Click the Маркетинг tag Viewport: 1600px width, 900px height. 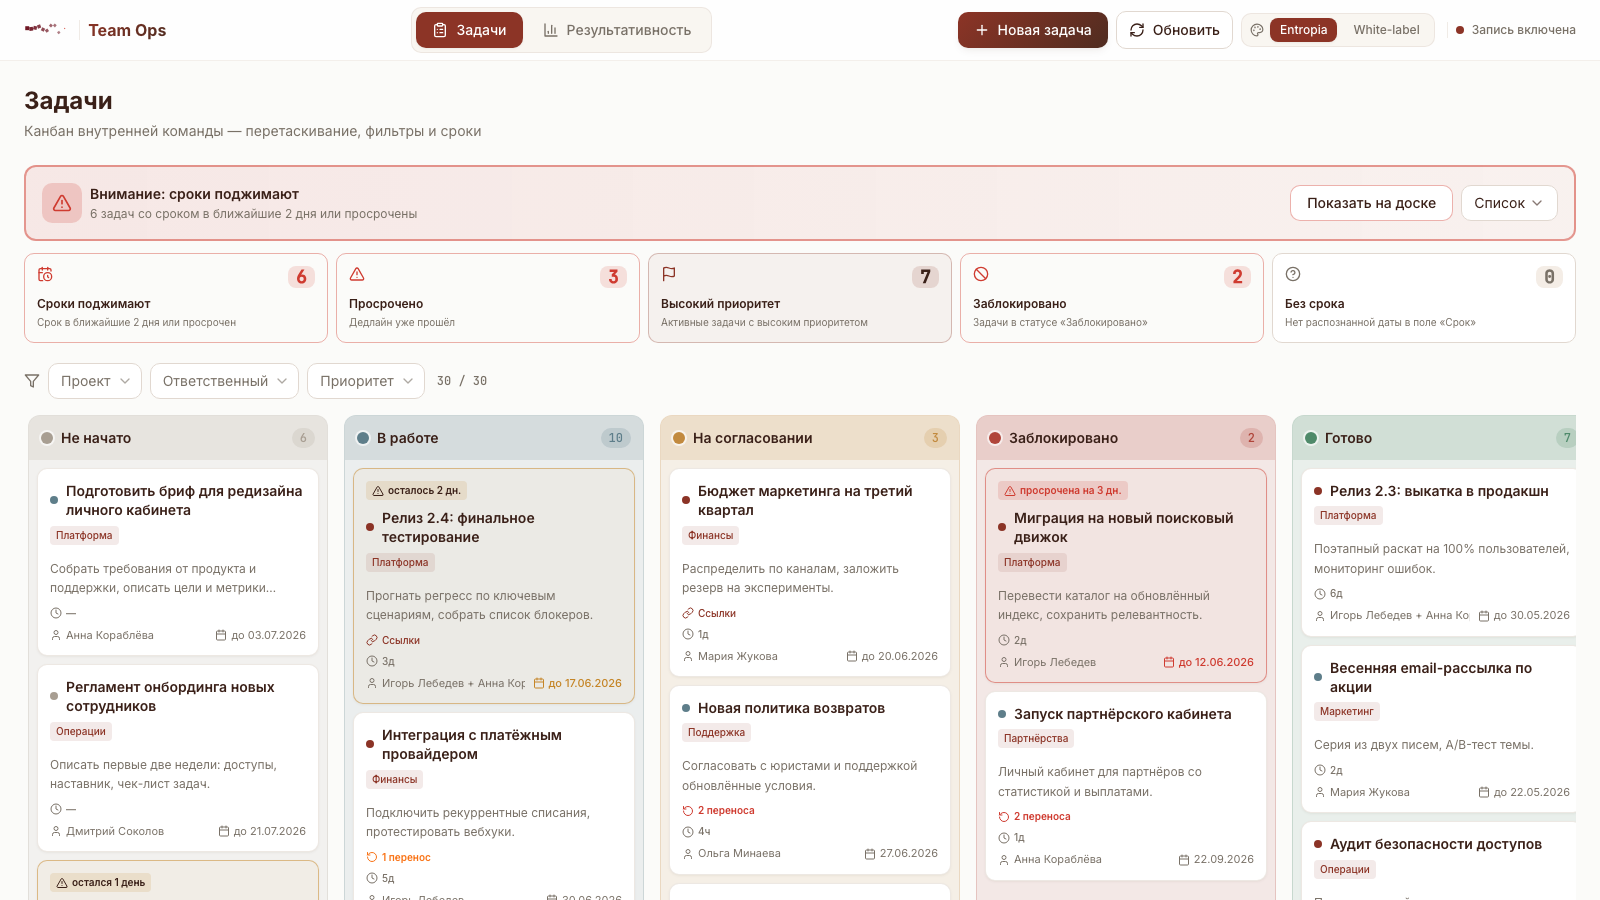pos(1347,712)
